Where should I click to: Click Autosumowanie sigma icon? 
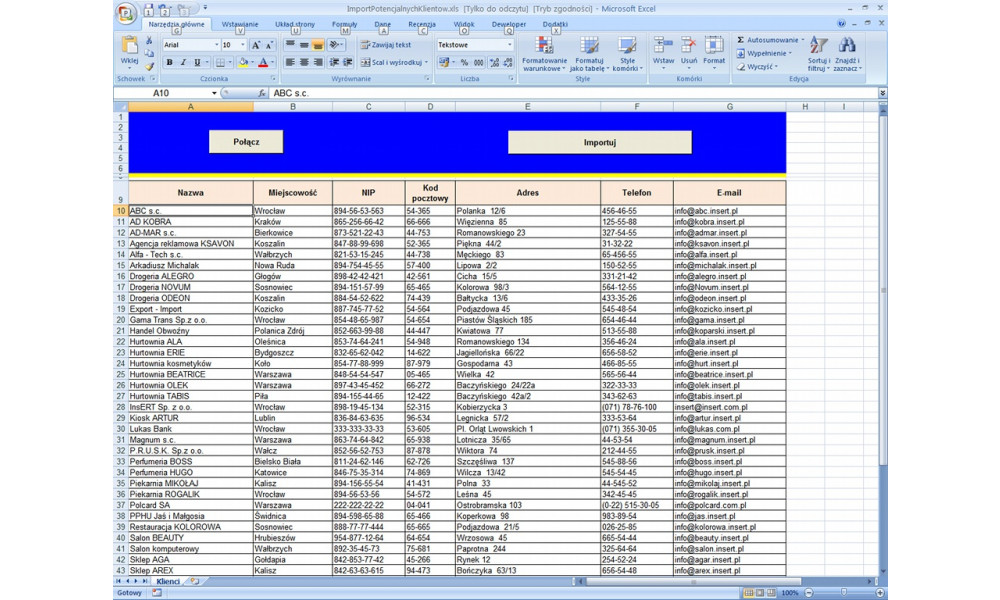740,40
